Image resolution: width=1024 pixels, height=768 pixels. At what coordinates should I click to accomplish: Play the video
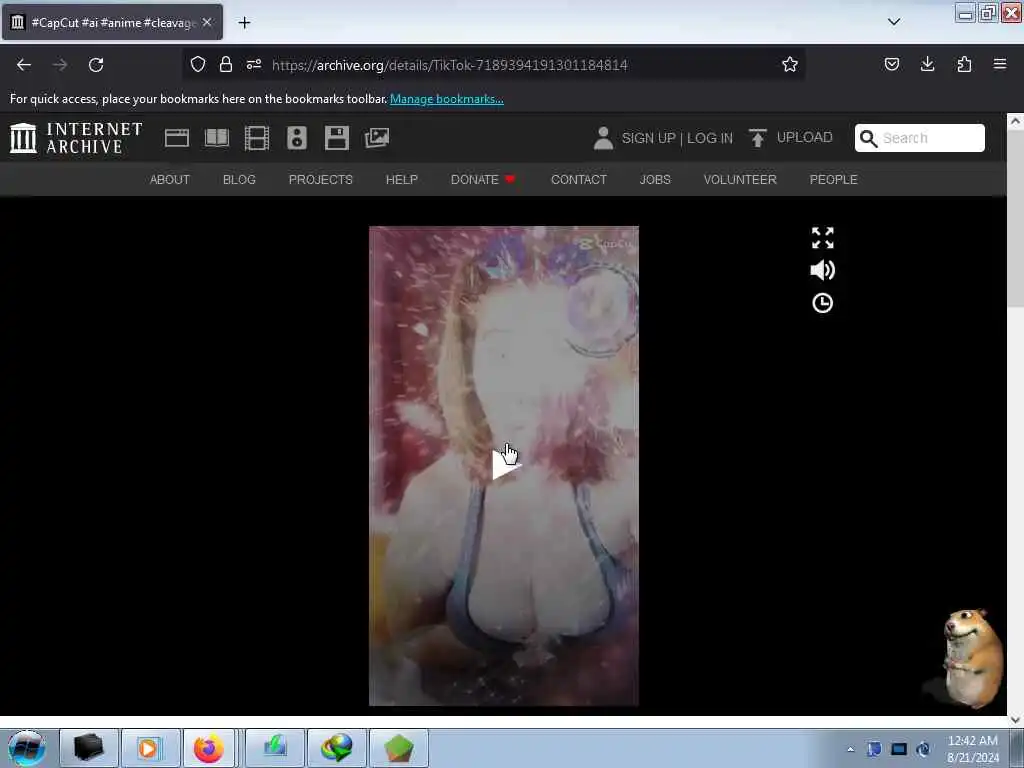(x=506, y=464)
